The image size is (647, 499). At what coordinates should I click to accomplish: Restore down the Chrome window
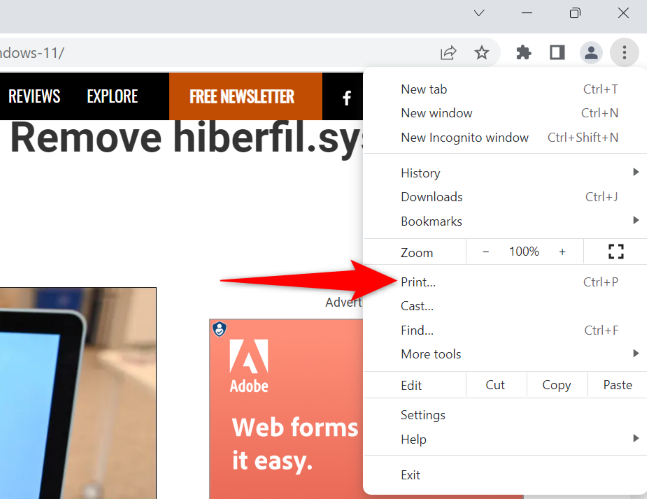pos(575,13)
